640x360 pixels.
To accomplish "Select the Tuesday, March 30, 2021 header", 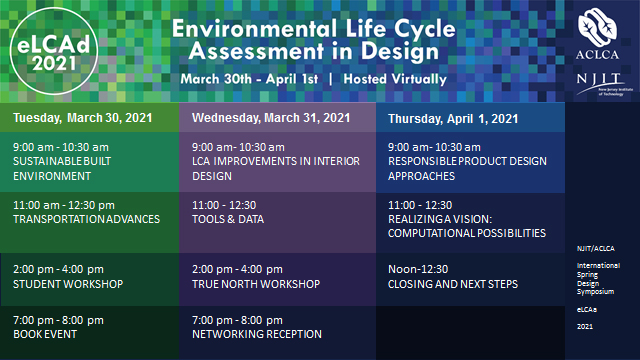I will (89, 118).
